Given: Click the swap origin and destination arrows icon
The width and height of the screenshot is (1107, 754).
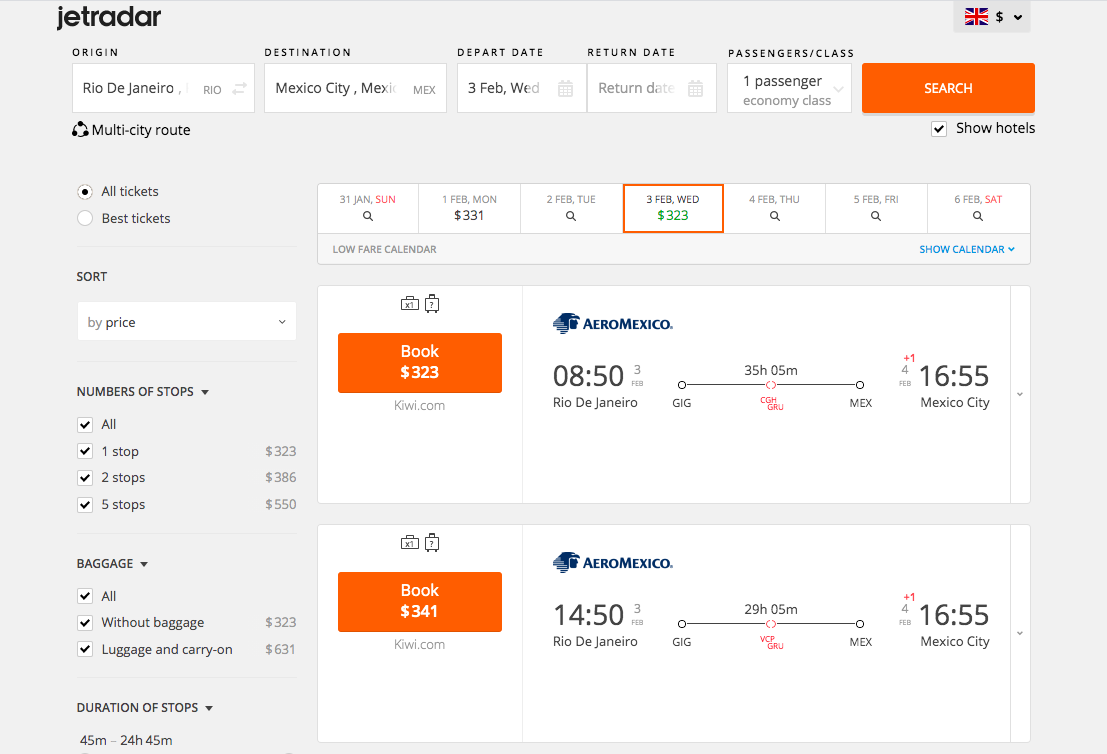Looking at the screenshot, I should coord(239,89).
